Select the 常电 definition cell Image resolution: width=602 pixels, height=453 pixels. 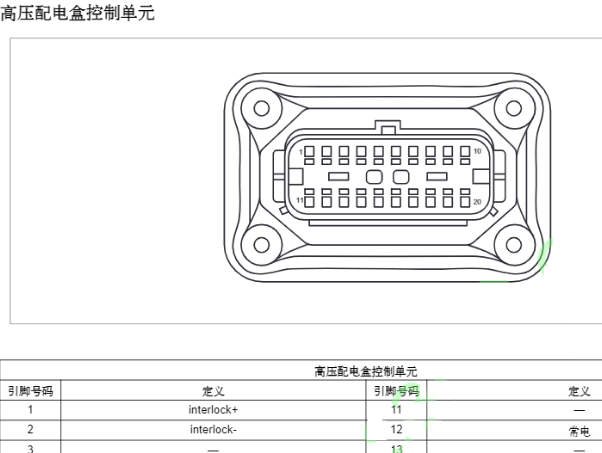pos(579,430)
